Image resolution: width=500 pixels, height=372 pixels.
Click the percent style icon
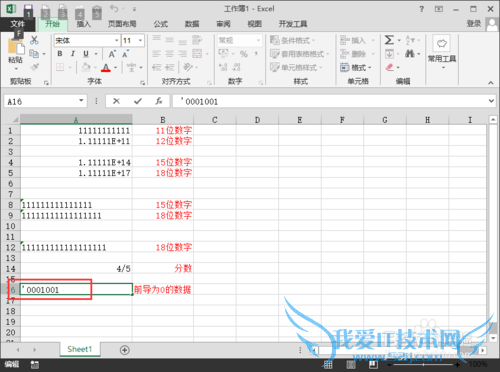pyautogui.click(x=244, y=54)
